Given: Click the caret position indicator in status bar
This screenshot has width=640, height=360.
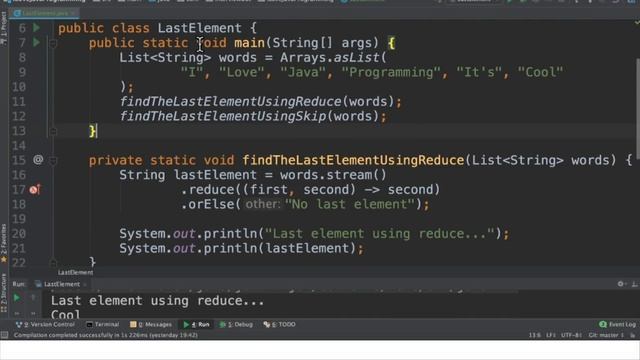Looking at the screenshot, I should (535, 335).
